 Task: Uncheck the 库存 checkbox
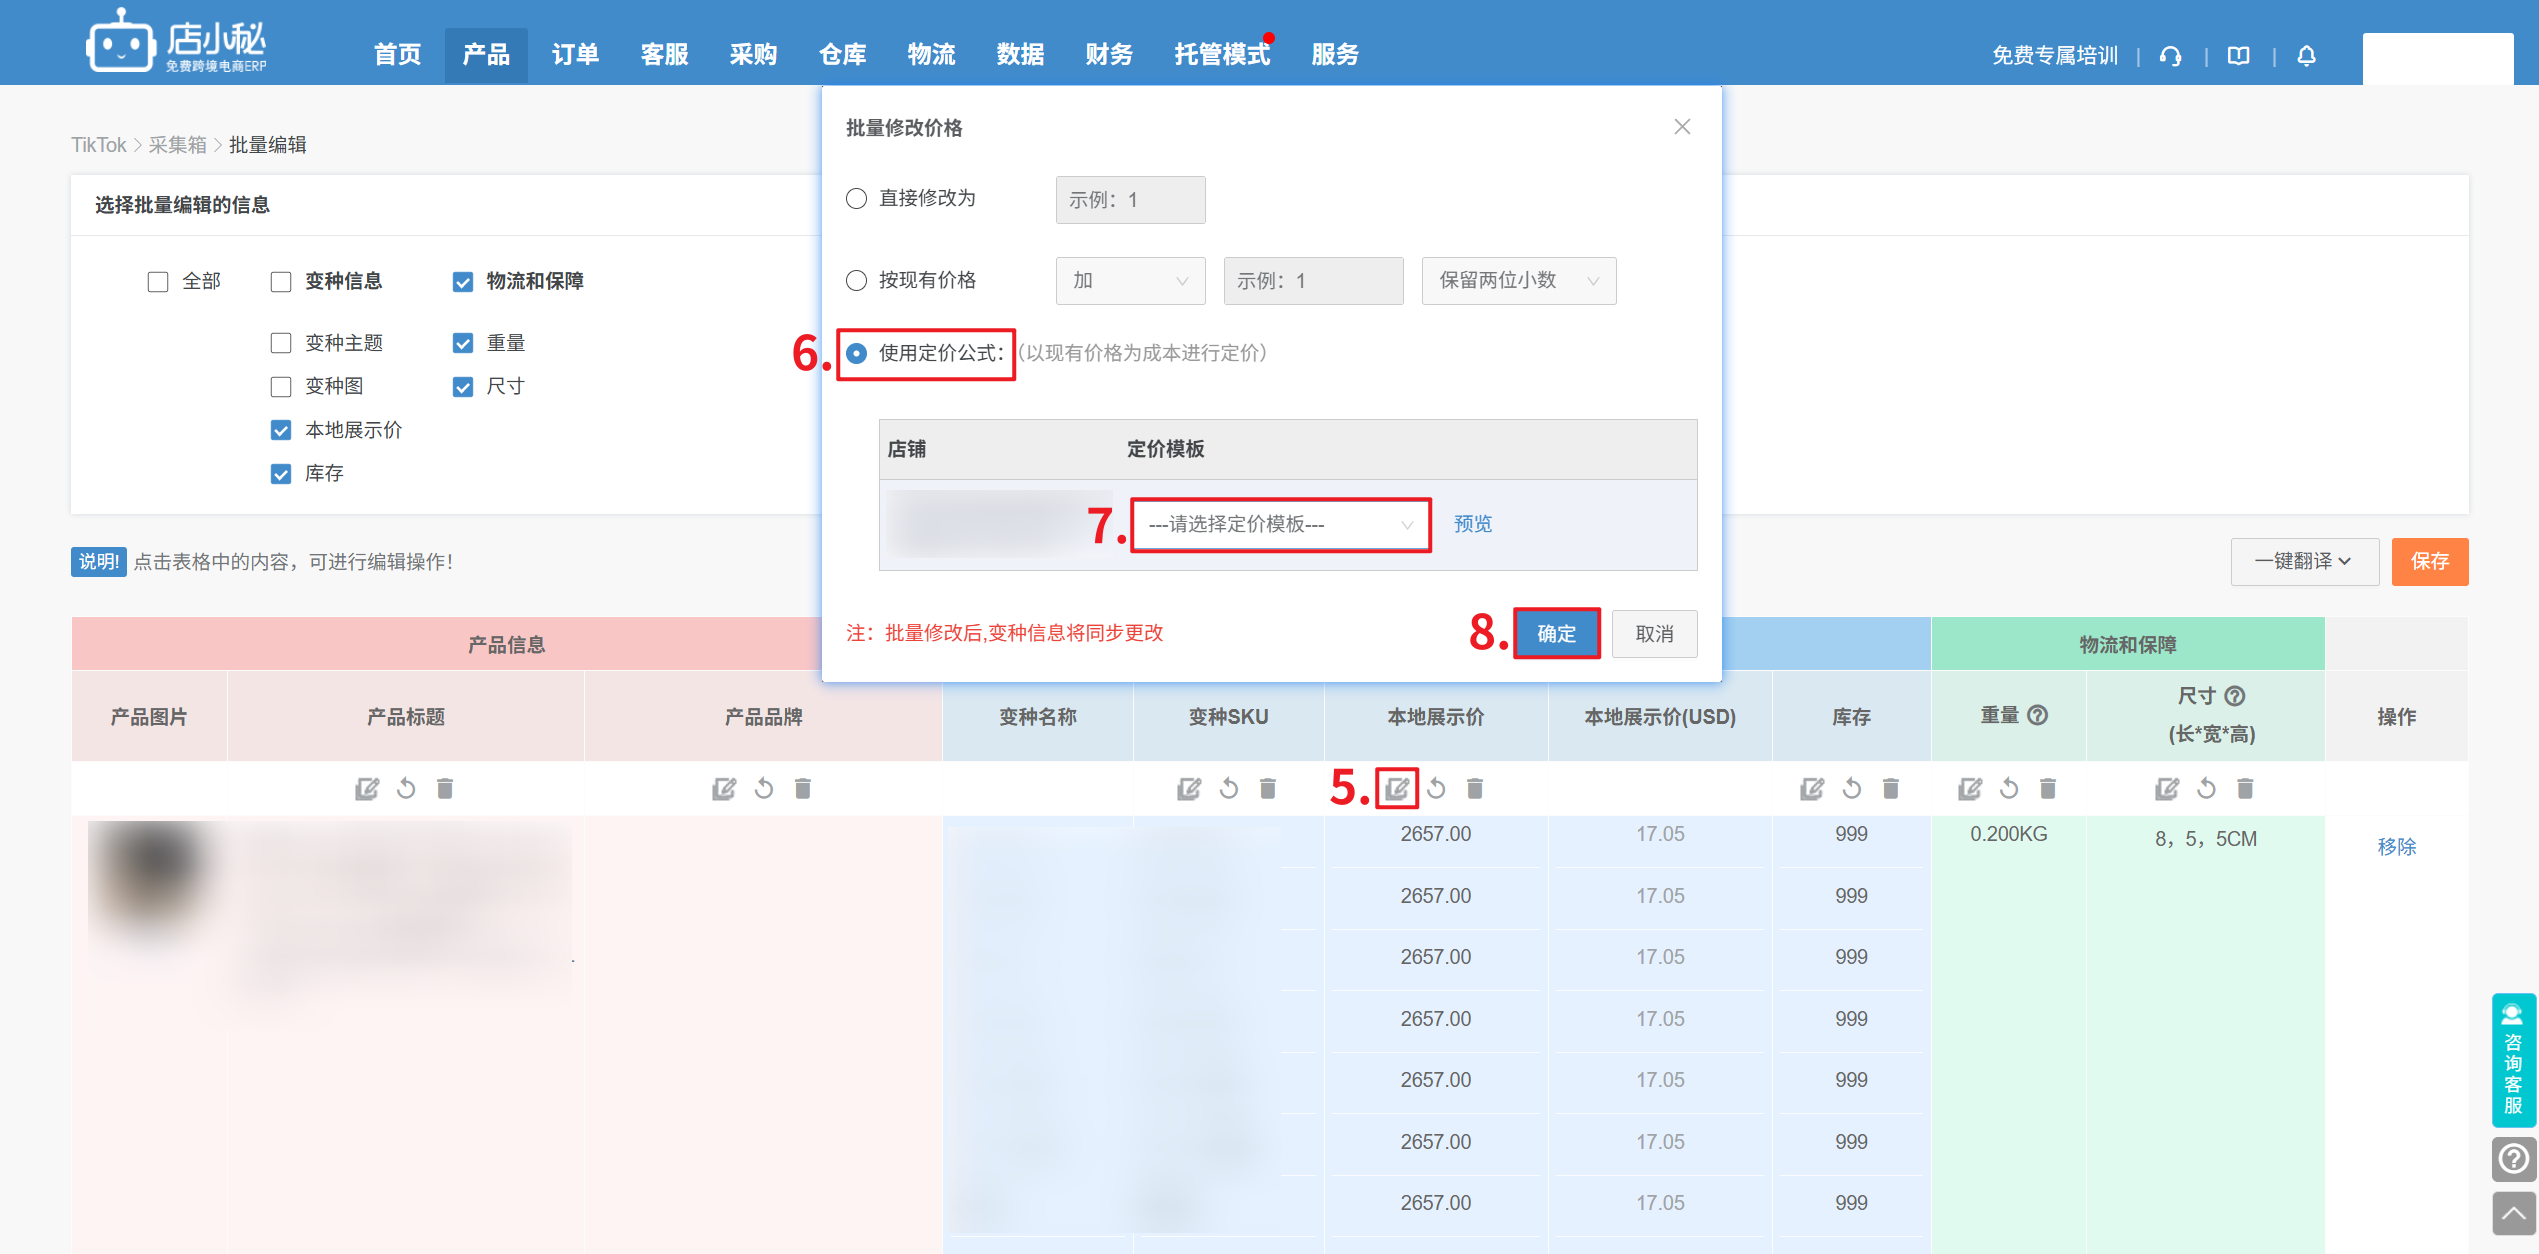click(281, 474)
